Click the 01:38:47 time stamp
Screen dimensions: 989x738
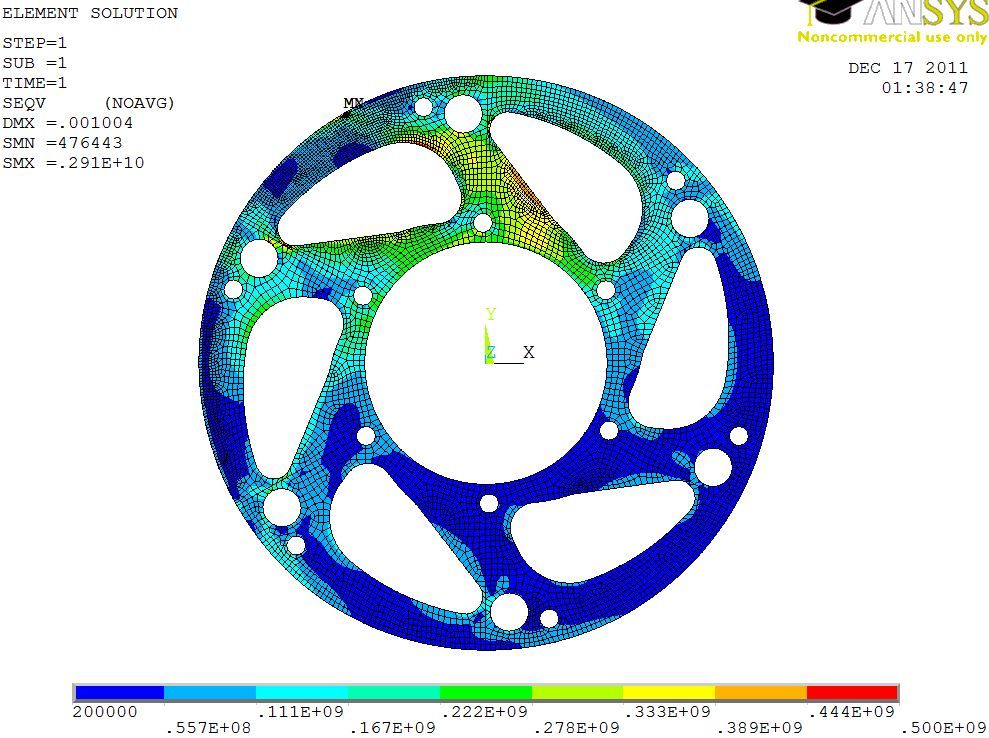click(925, 88)
